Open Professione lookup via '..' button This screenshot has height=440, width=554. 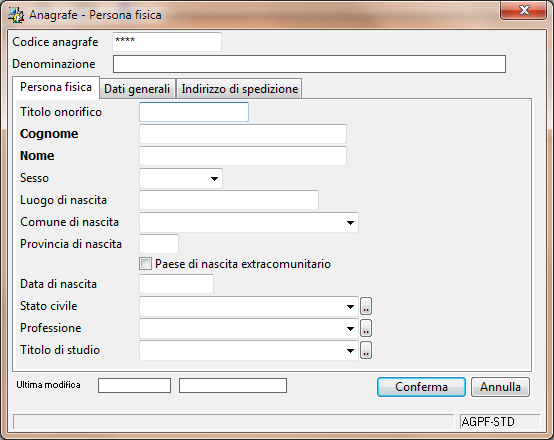click(x=366, y=328)
